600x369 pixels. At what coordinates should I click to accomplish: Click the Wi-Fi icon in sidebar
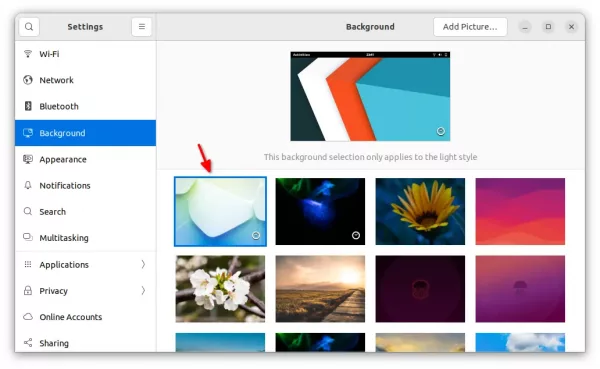coord(28,54)
